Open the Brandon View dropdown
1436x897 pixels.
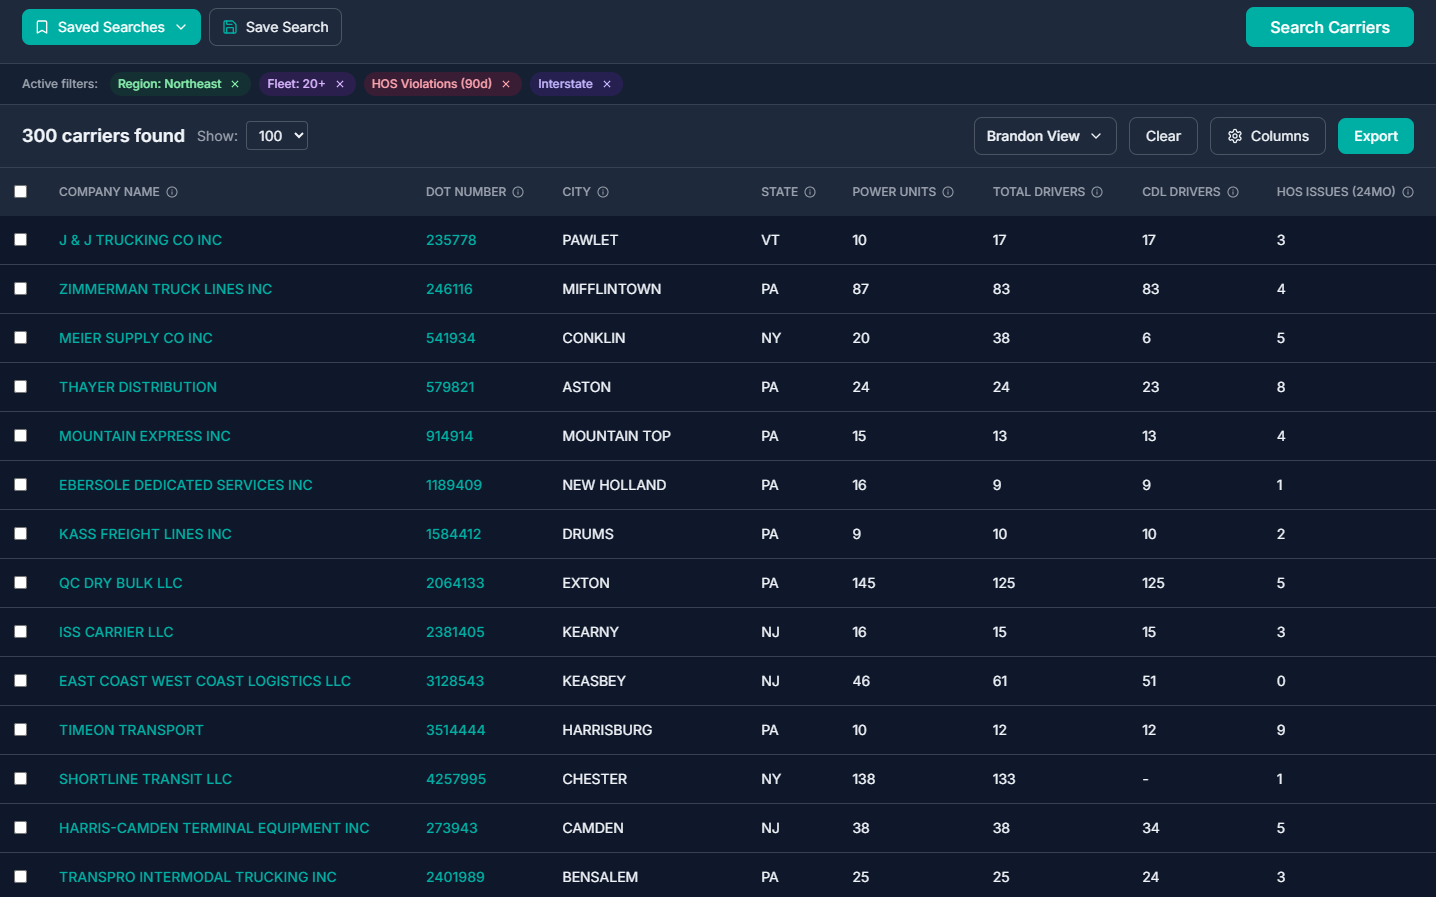click(1044, 135)
